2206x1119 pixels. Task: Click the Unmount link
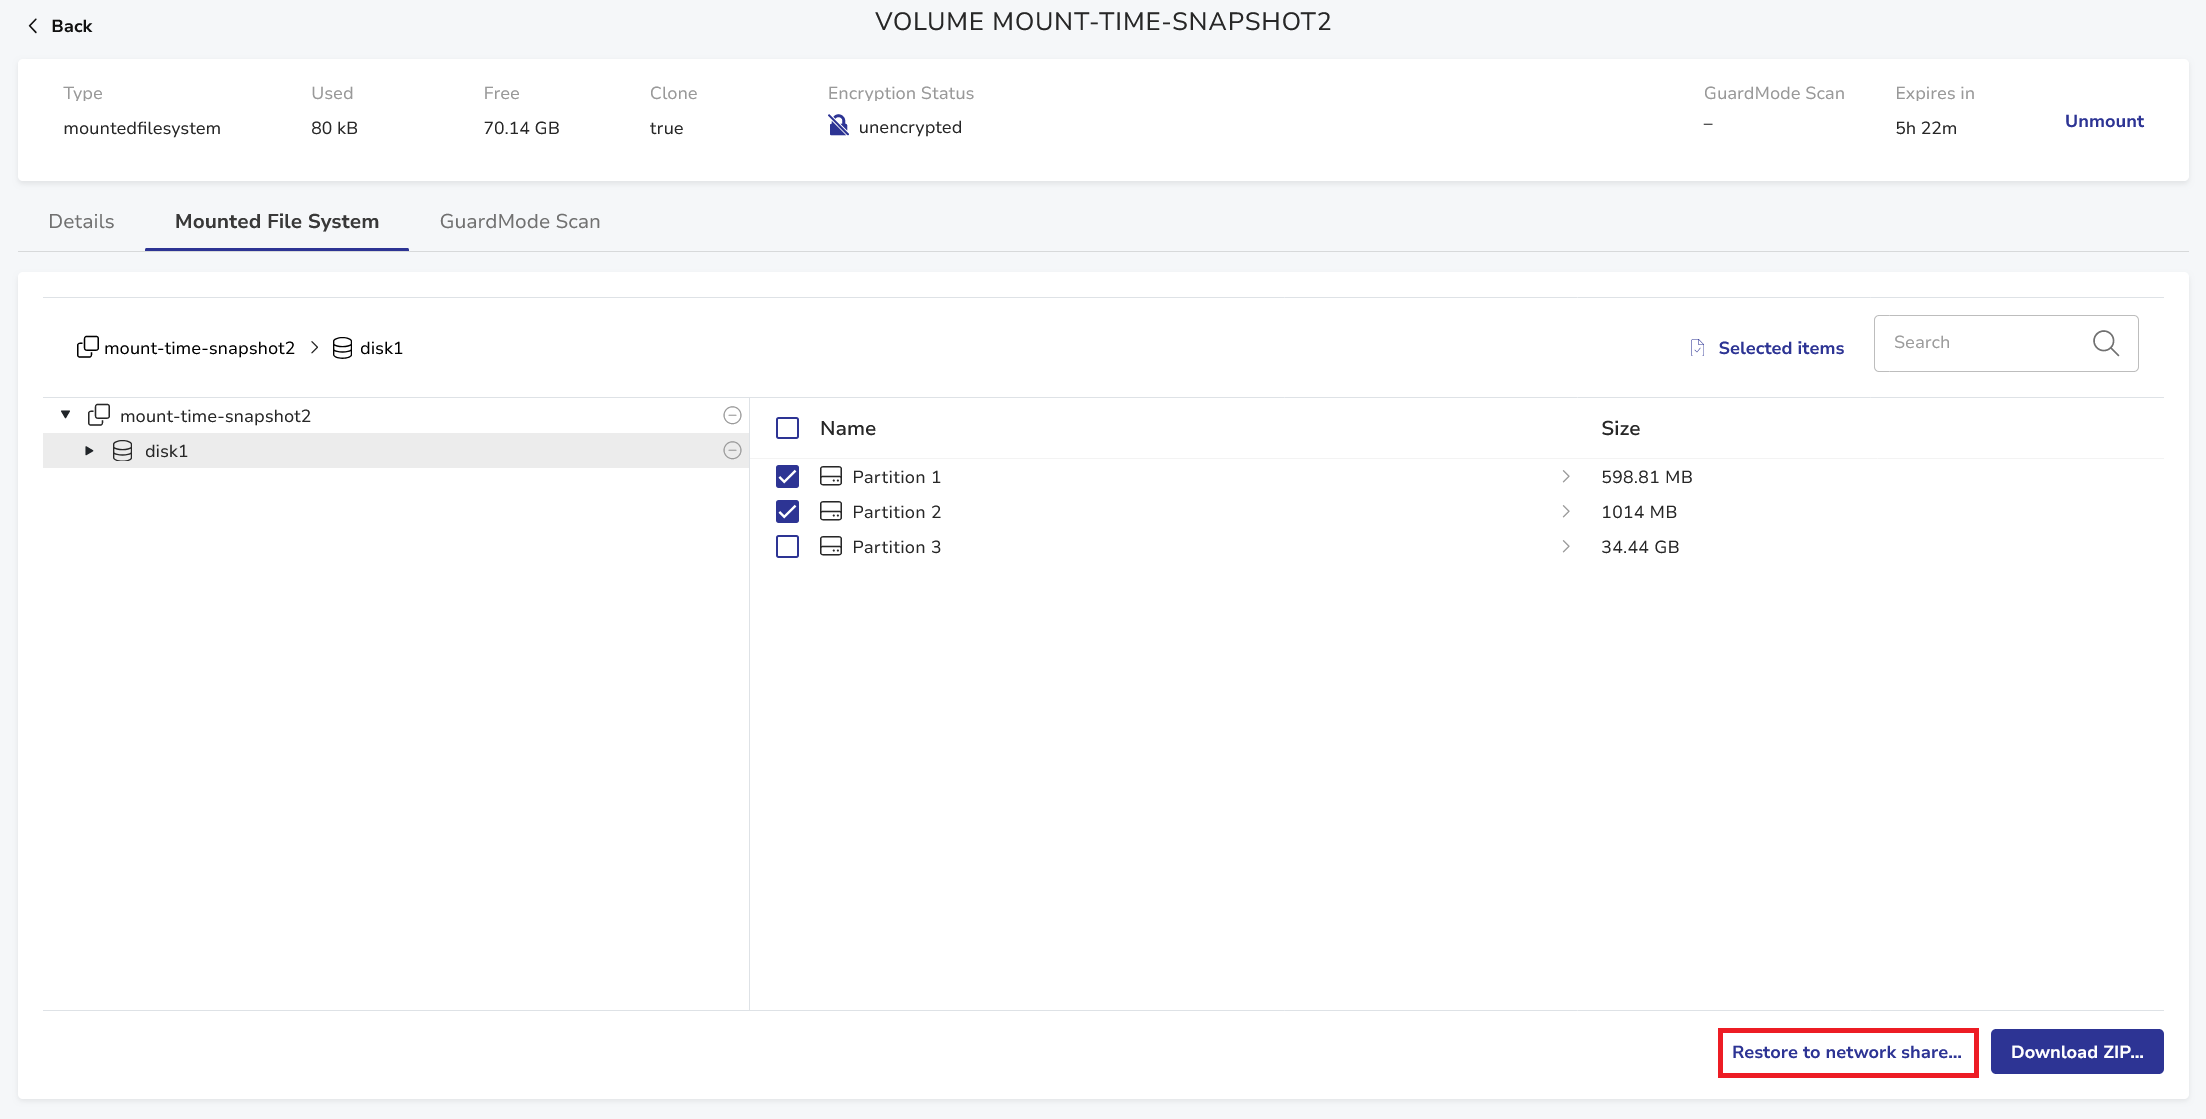pos(2104,121)
